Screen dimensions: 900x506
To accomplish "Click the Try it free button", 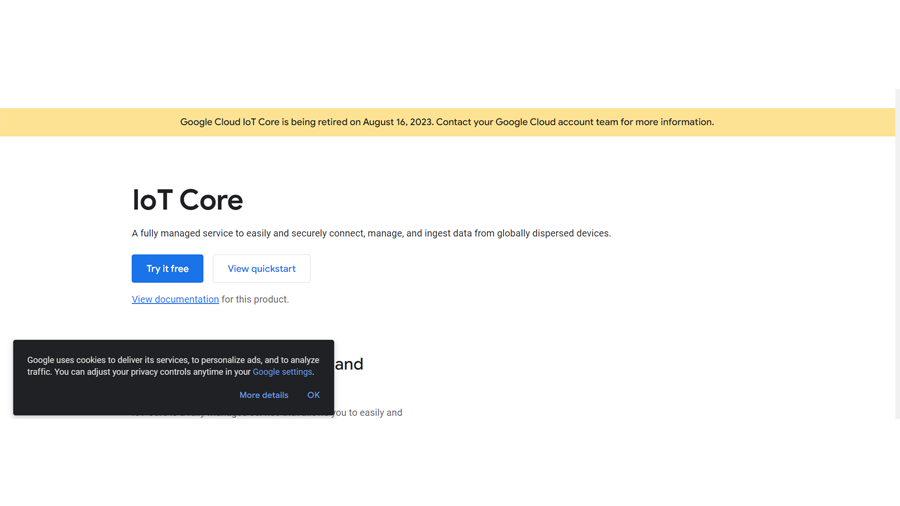I will coord(167,268).
